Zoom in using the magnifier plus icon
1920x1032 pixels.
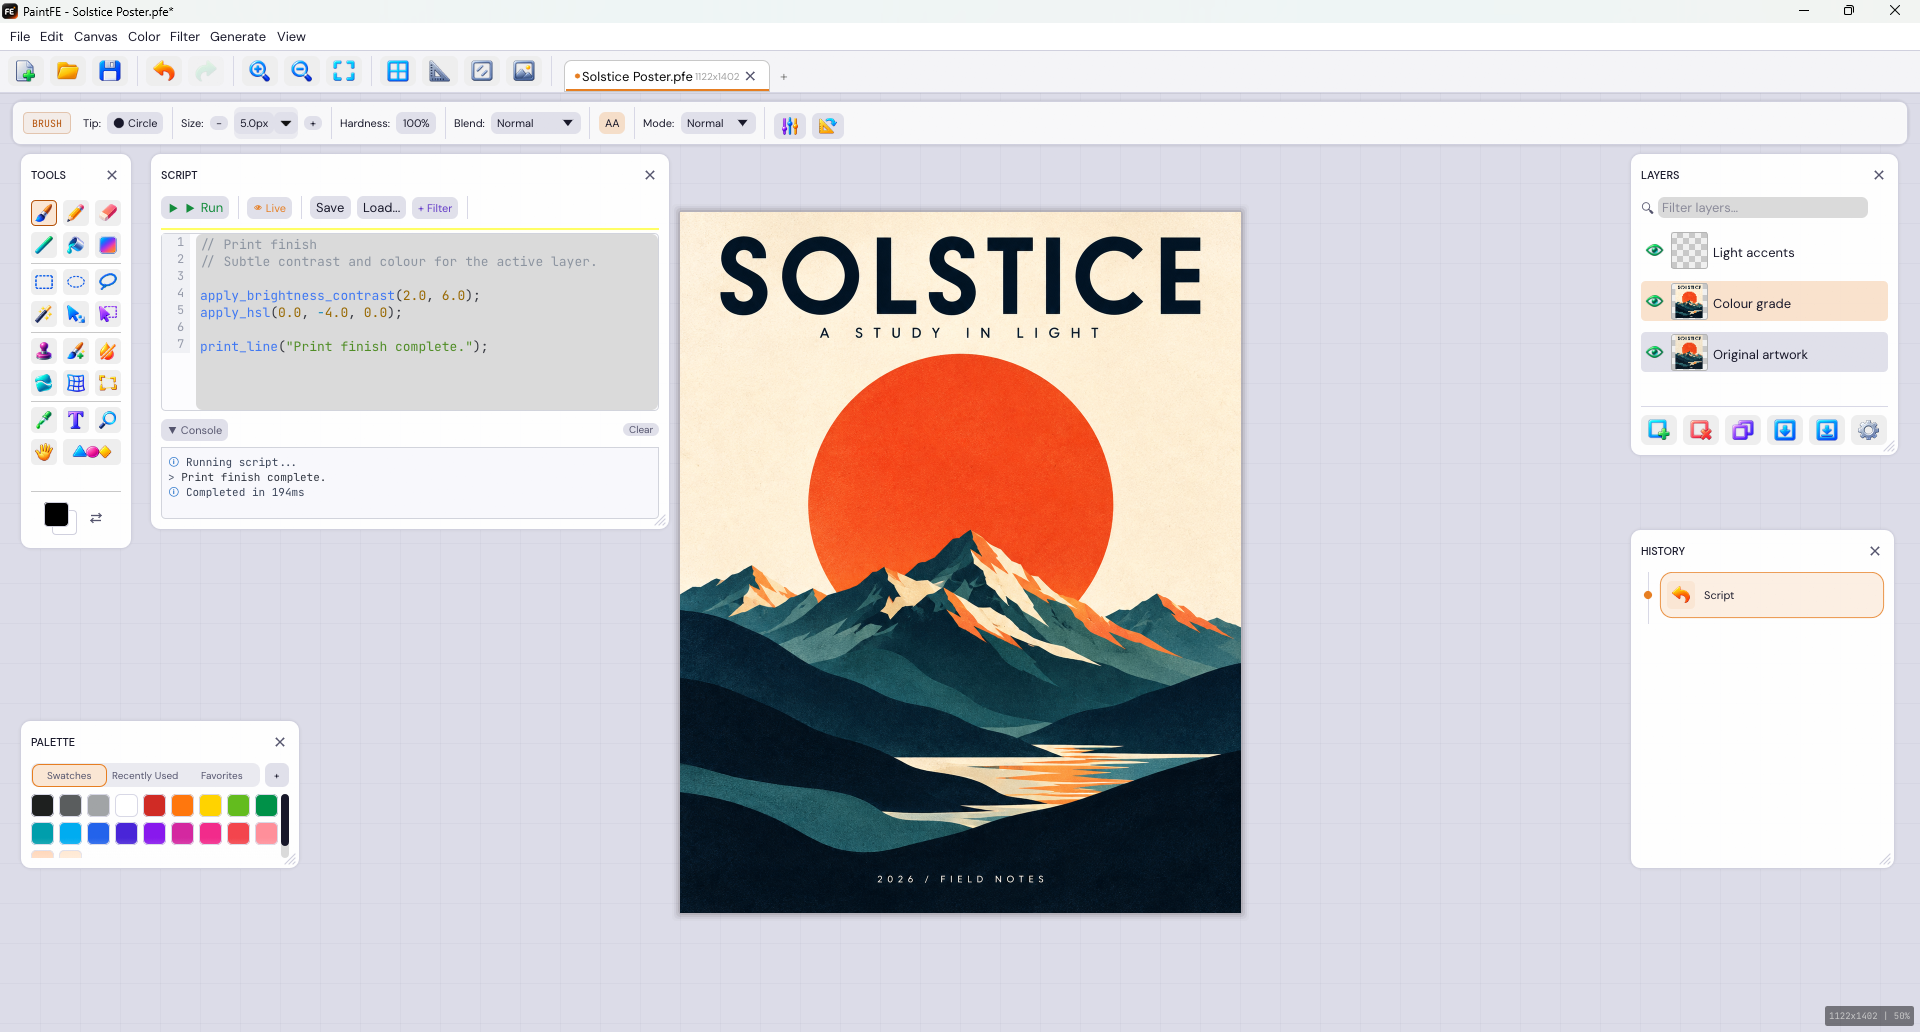pyautogui.click(x=259, y=71)
